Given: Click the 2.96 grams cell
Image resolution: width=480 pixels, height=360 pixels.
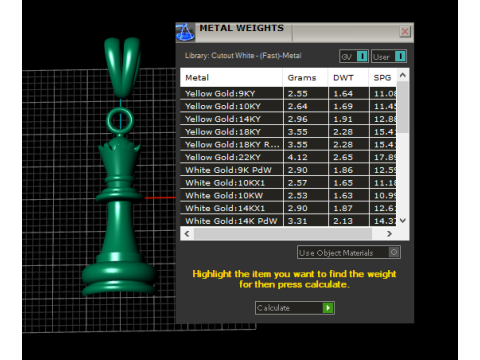Looking at the screenshot, I should click(x=306, y=119).
